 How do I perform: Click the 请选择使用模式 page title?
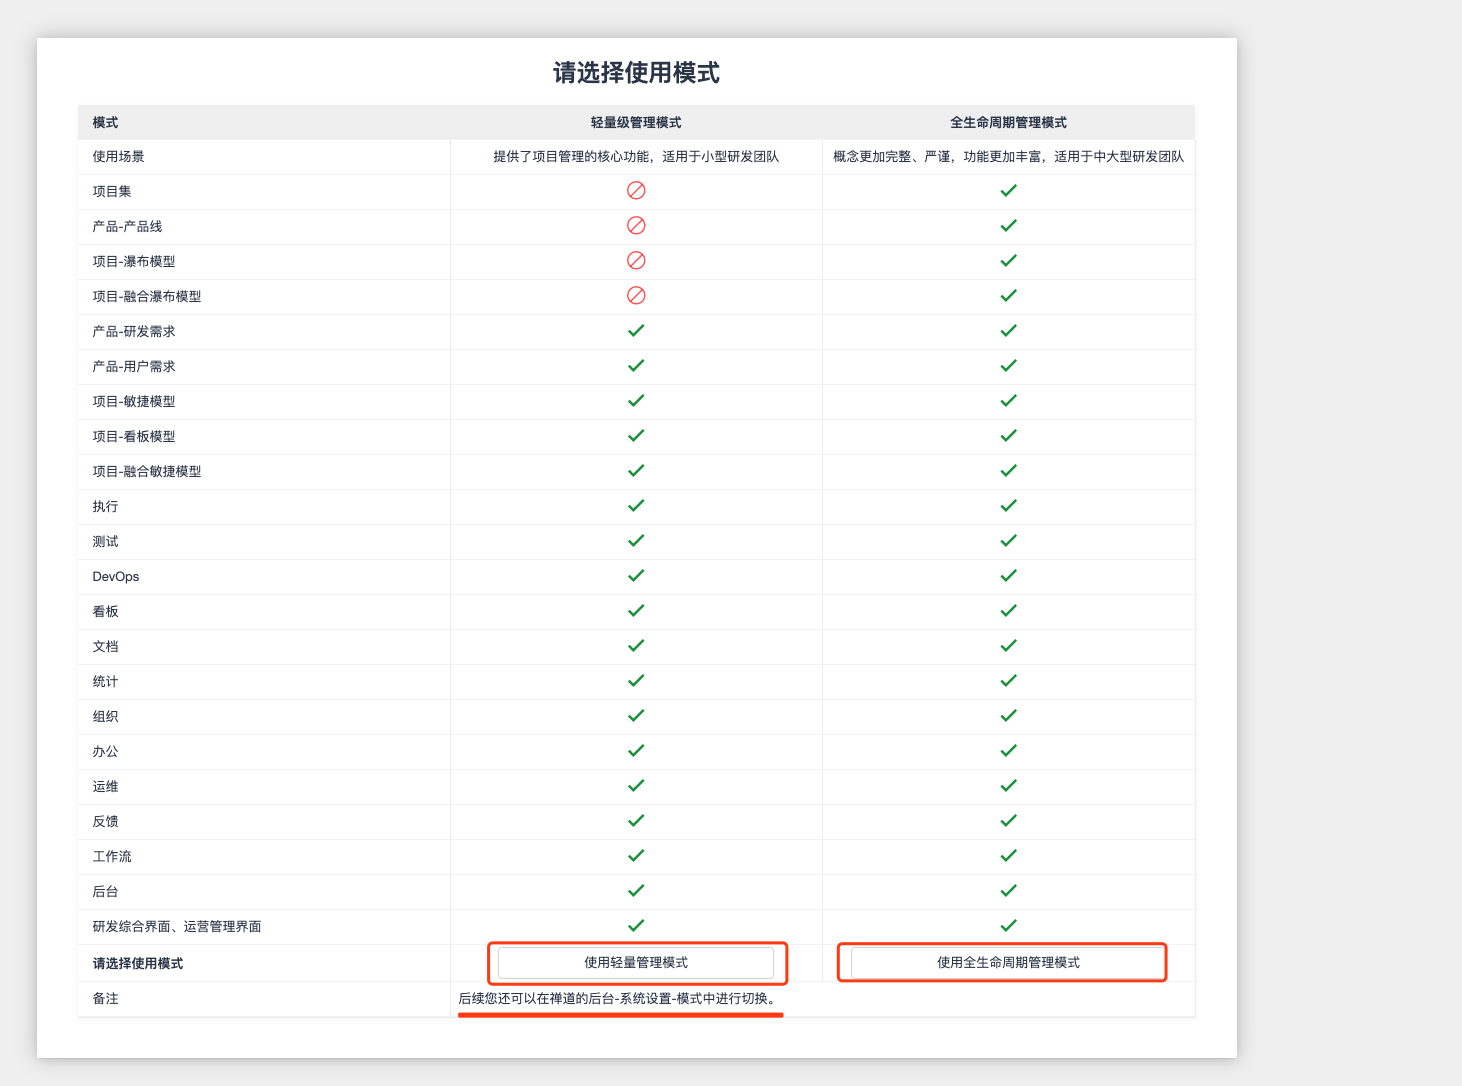click(x=636, y=73)
